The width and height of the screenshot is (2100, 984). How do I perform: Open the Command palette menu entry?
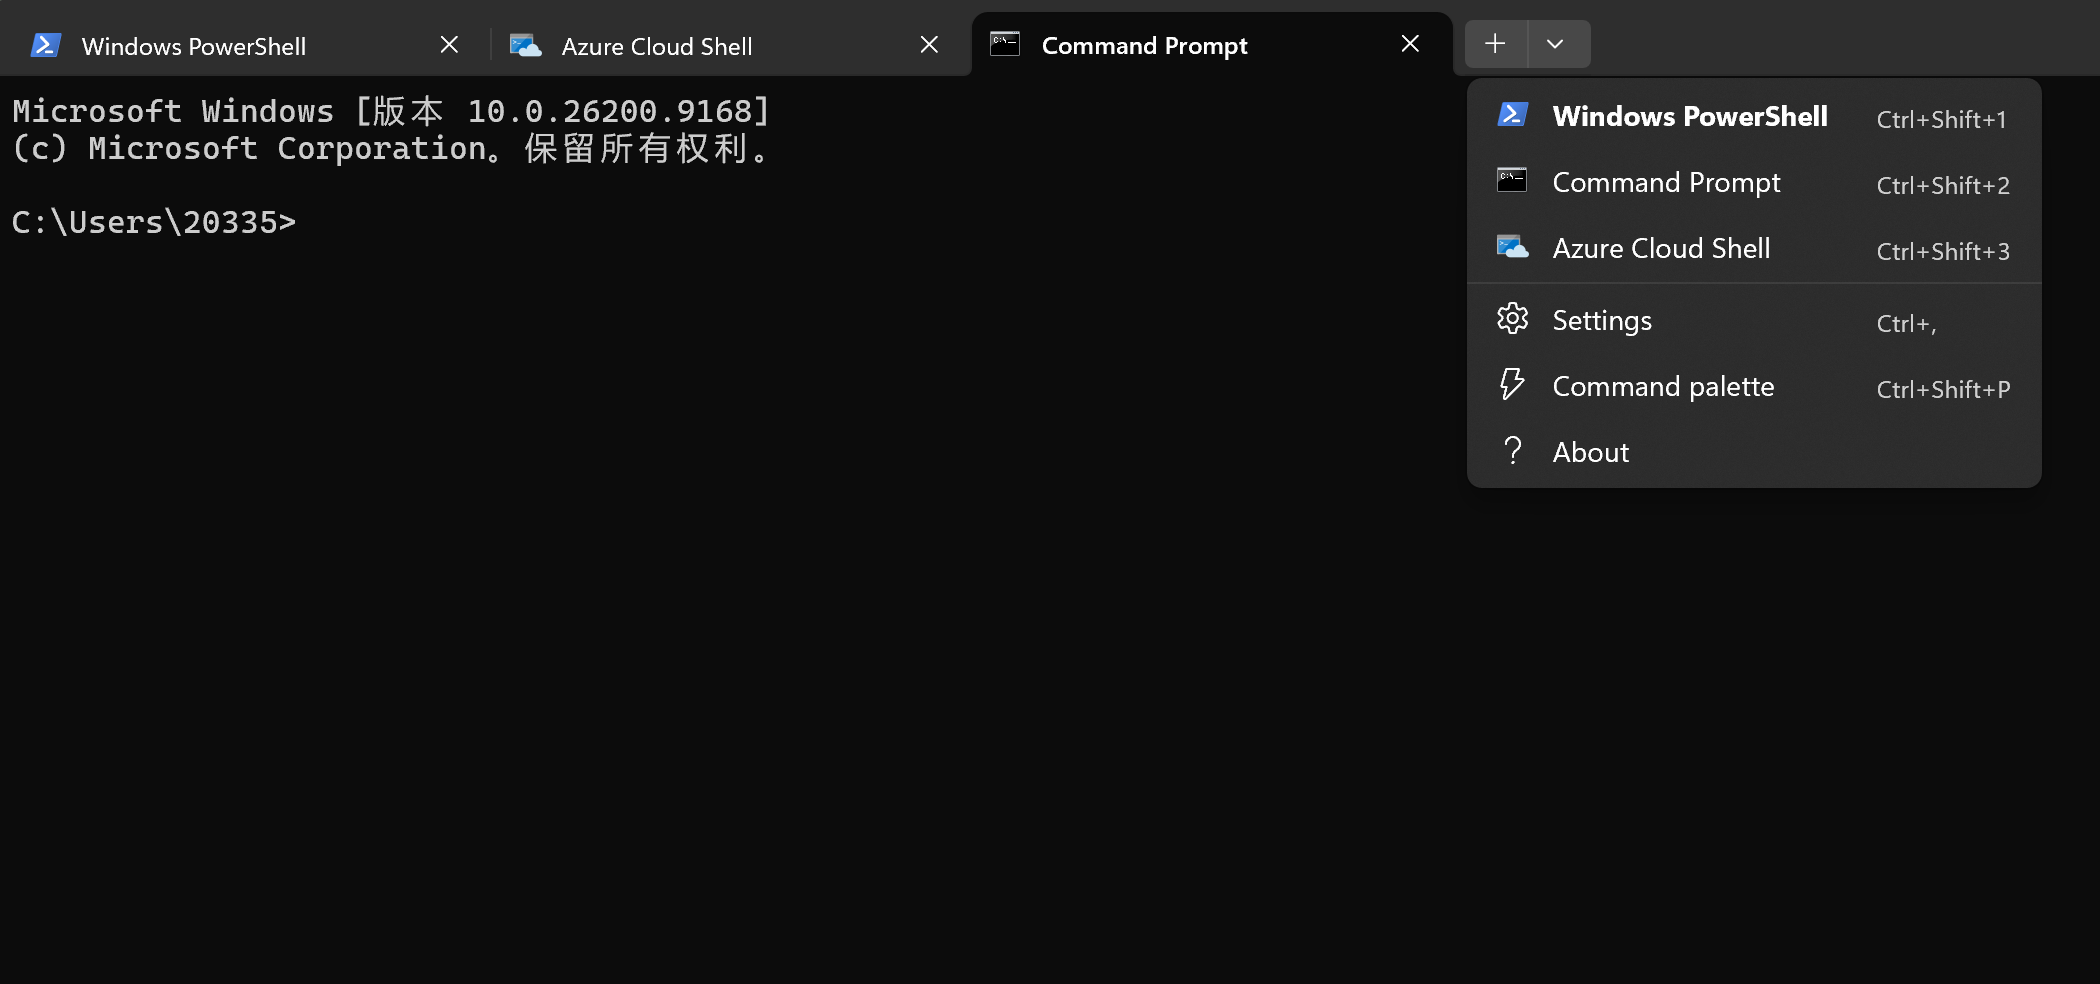click(x=1754, y=387)
